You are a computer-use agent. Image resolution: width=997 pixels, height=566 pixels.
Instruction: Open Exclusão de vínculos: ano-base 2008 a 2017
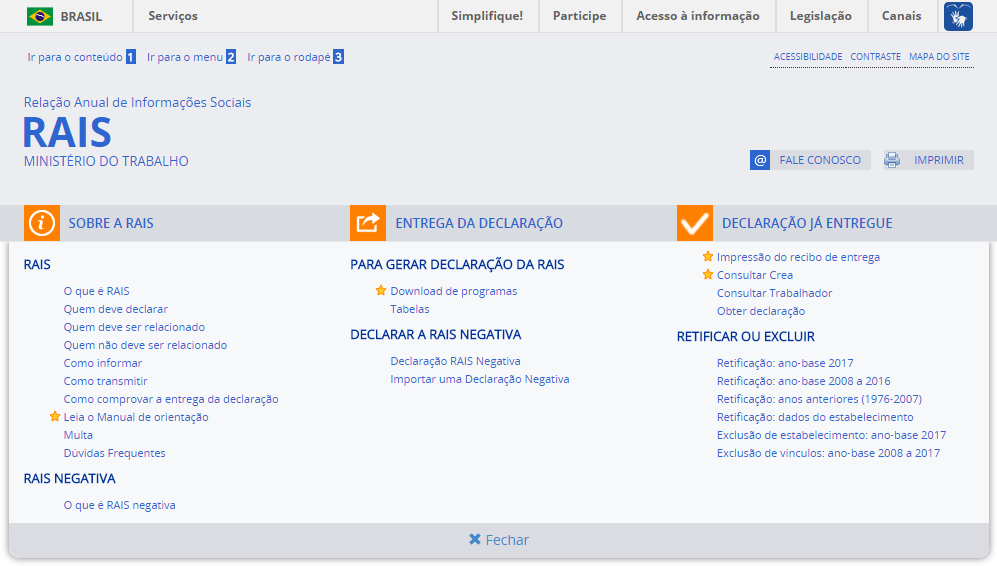click(829, 453)
